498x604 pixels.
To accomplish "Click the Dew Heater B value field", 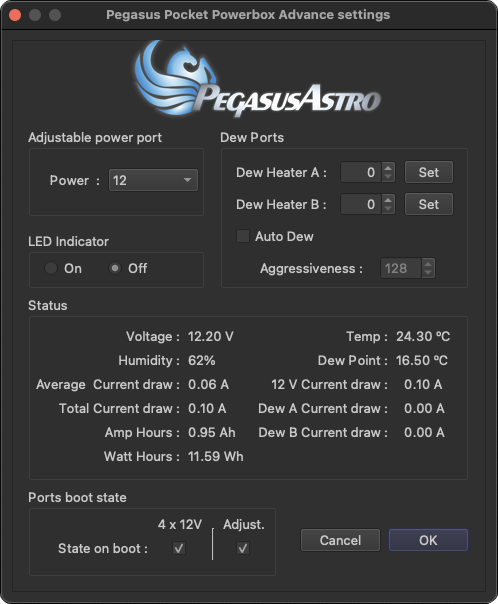I will coord(361,204).
